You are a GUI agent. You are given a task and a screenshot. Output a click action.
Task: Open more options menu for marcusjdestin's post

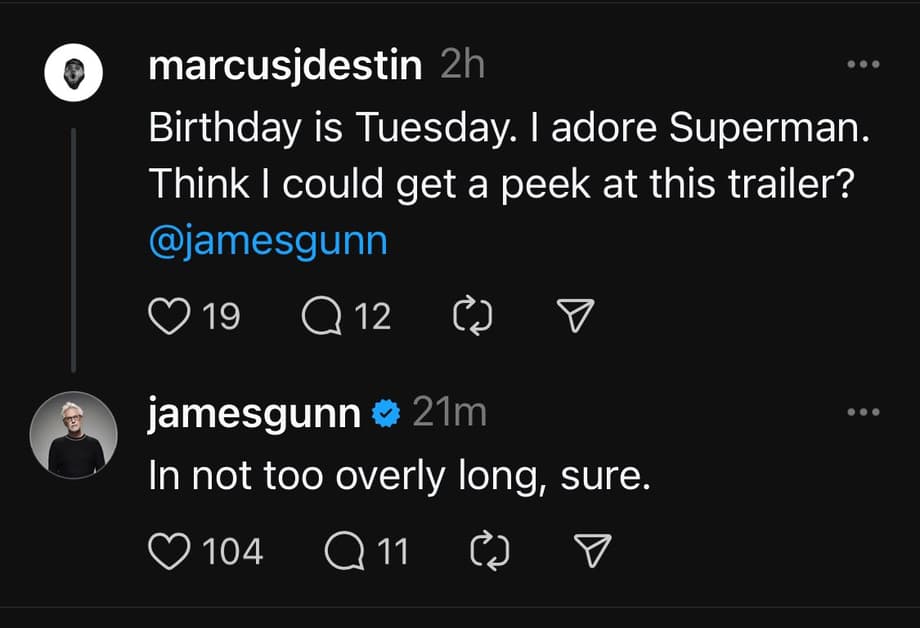click(861, 66)
